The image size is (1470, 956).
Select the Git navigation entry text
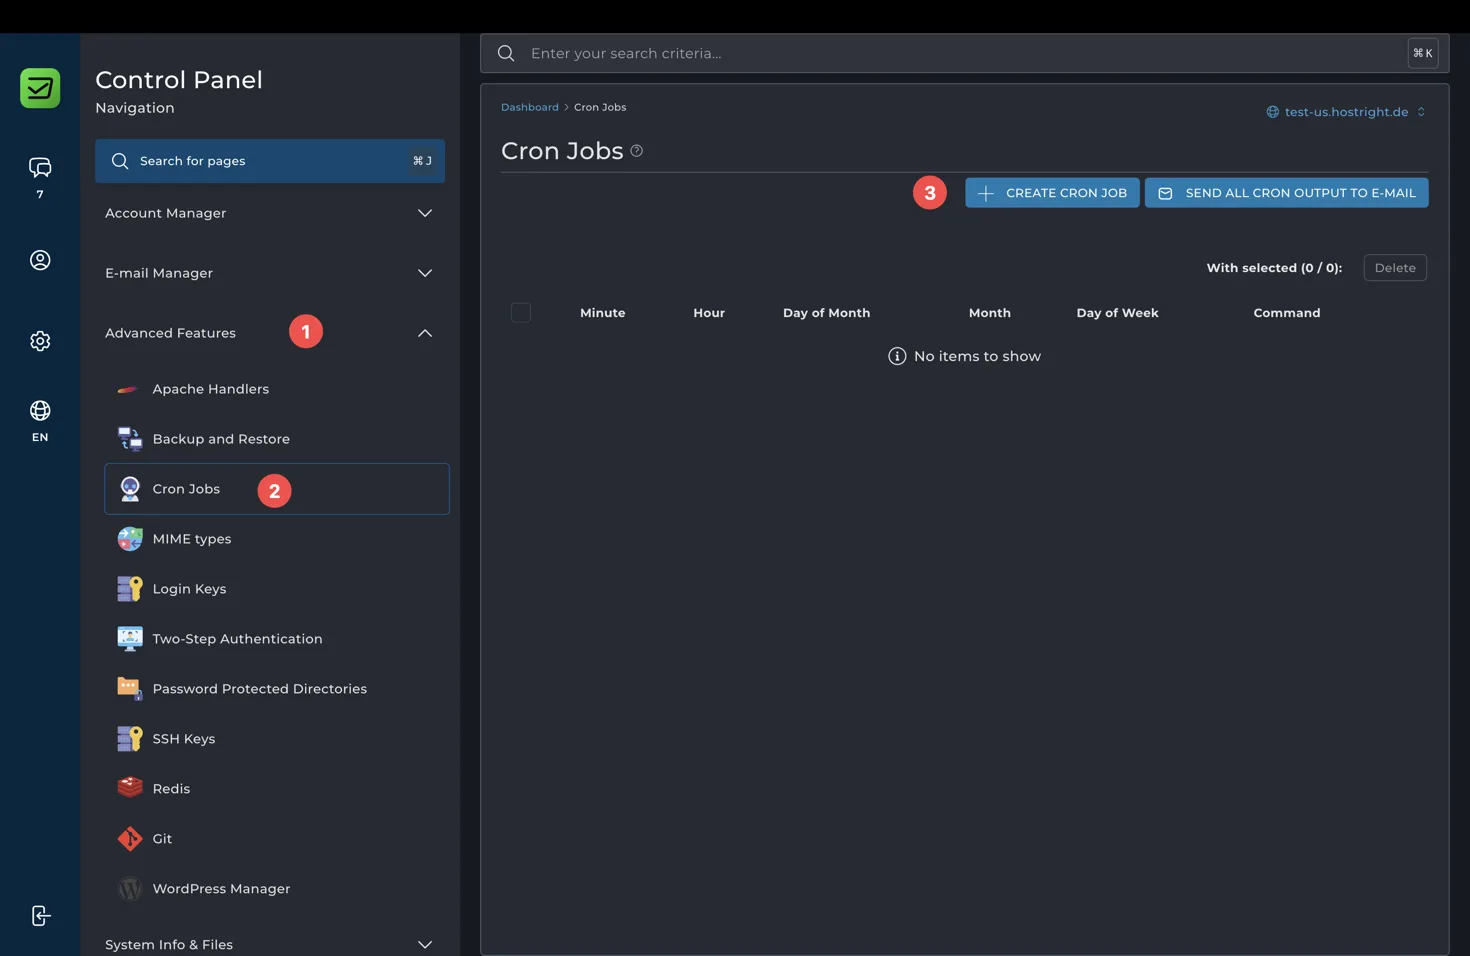point(162,839)
